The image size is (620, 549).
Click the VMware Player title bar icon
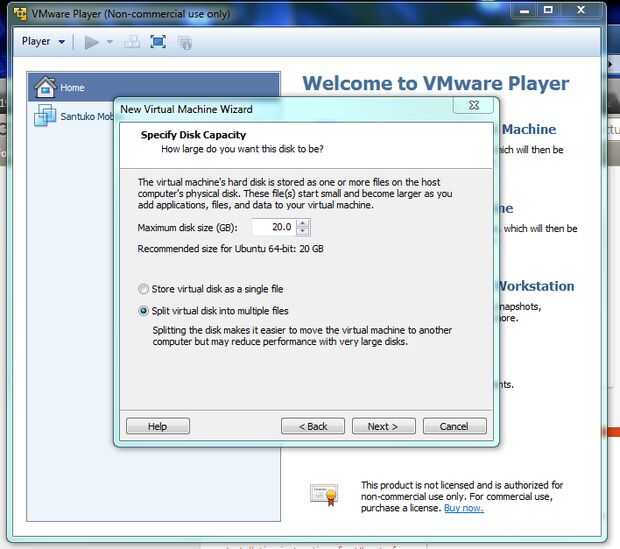point(20,14)
